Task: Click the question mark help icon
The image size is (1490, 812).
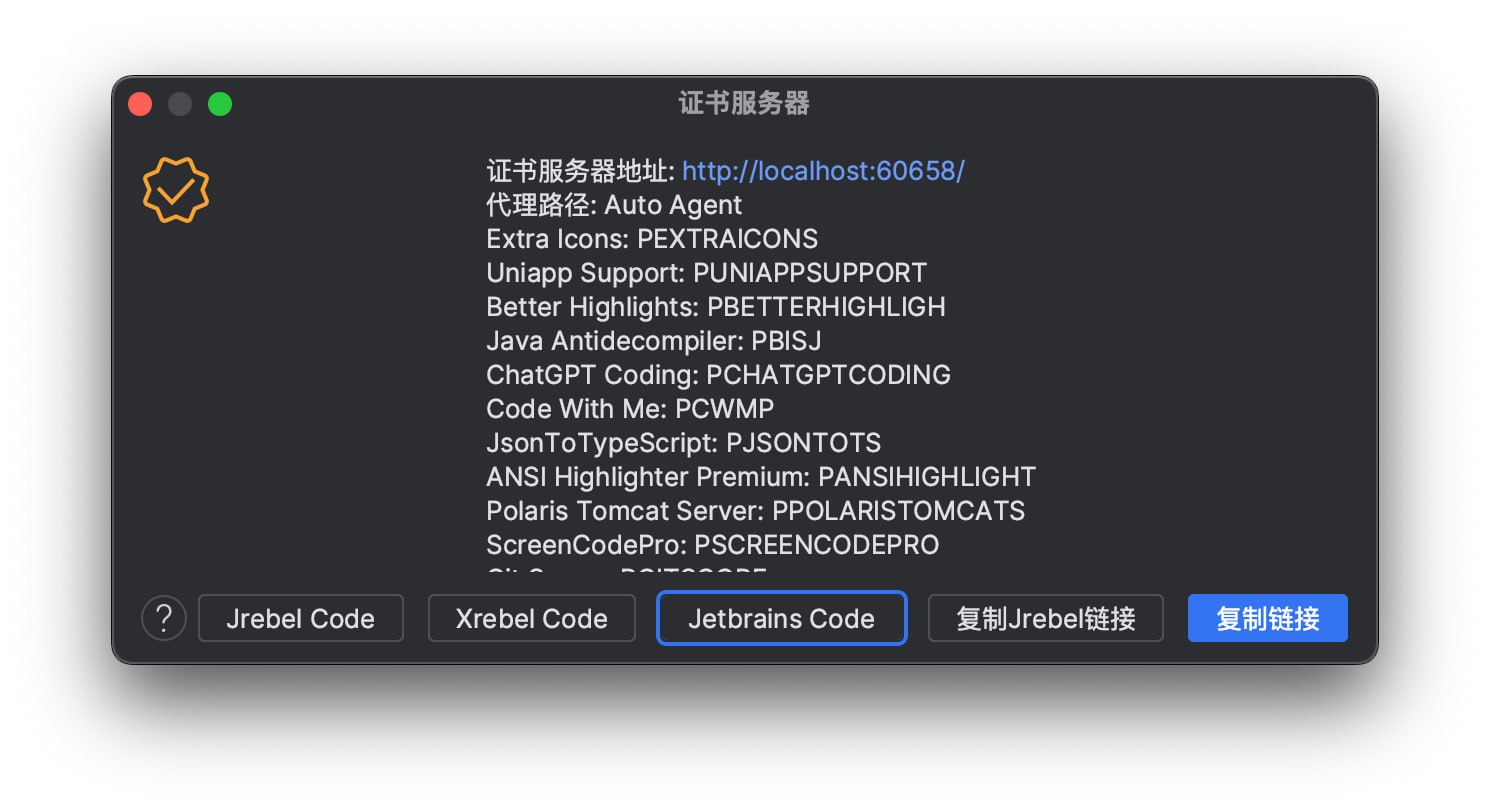Action: [x=164, y=619]
